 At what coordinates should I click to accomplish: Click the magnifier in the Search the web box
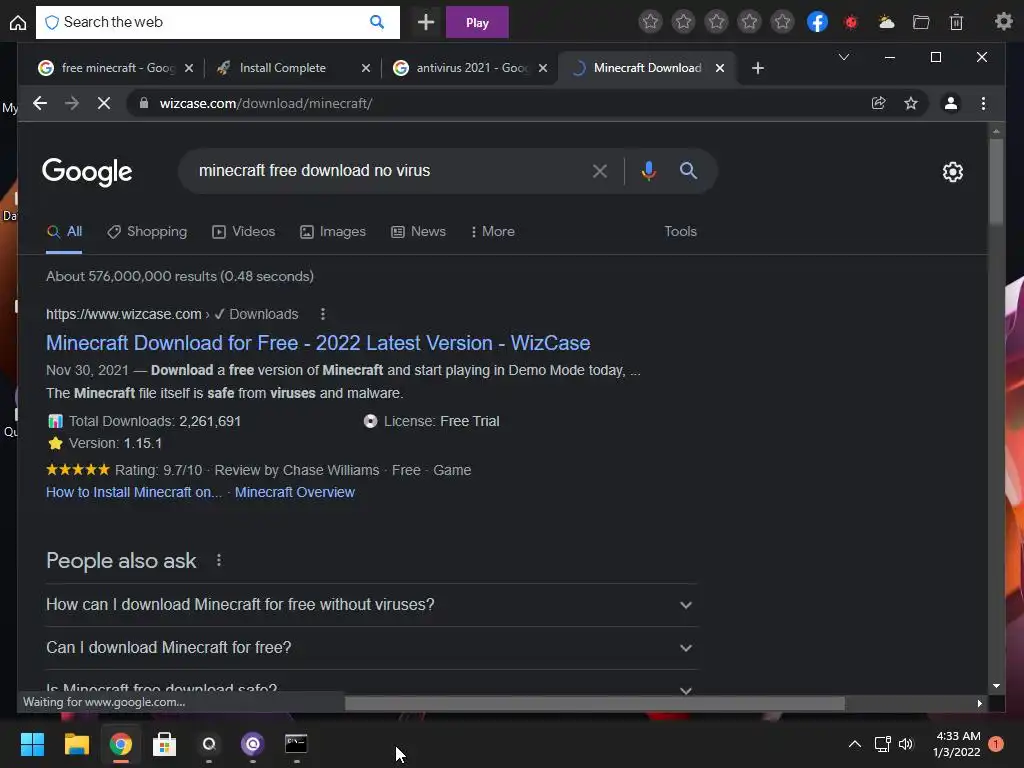coord(377,22)
